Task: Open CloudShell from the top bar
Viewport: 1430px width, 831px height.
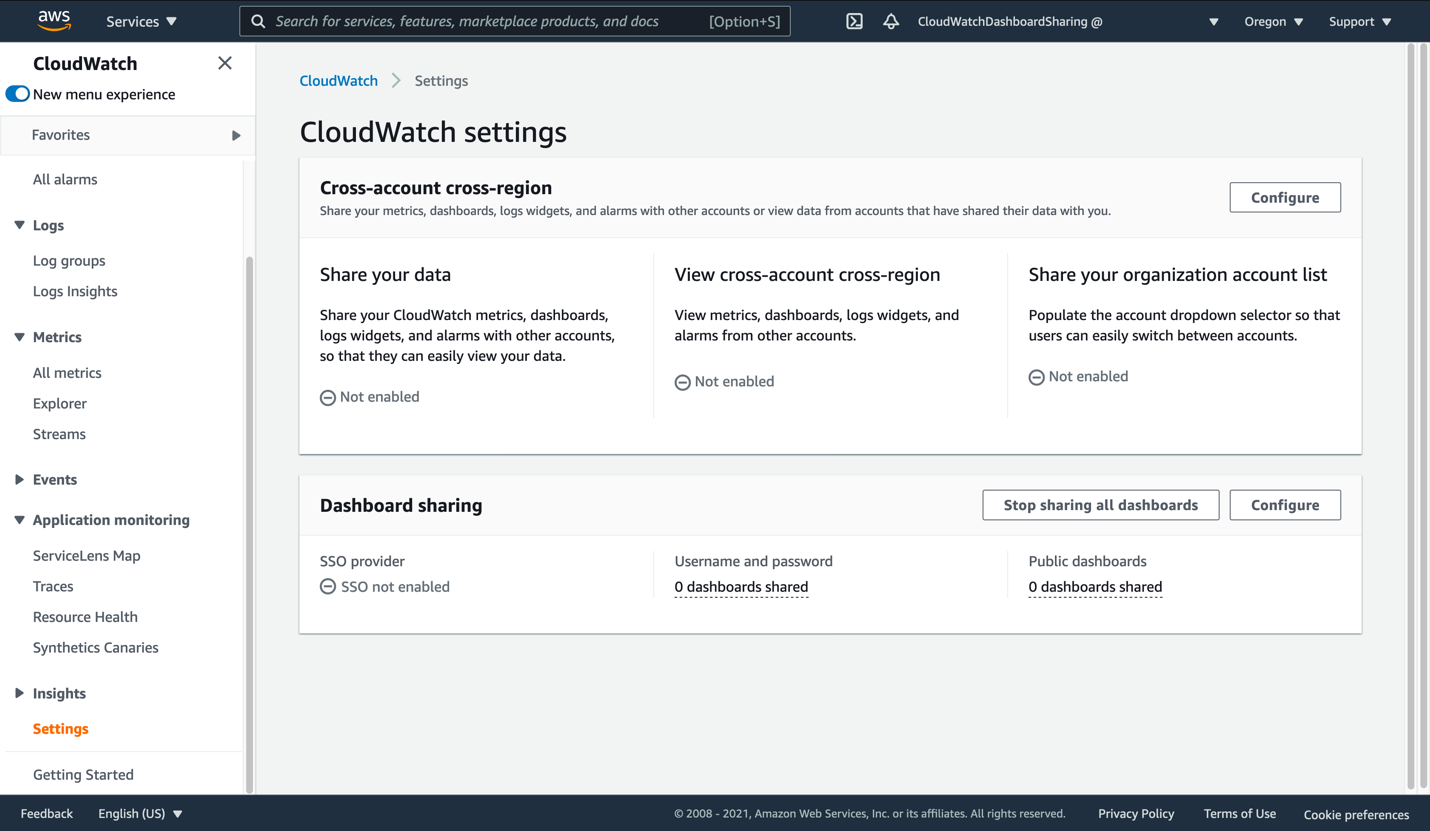Action: [x=853, y=20]
